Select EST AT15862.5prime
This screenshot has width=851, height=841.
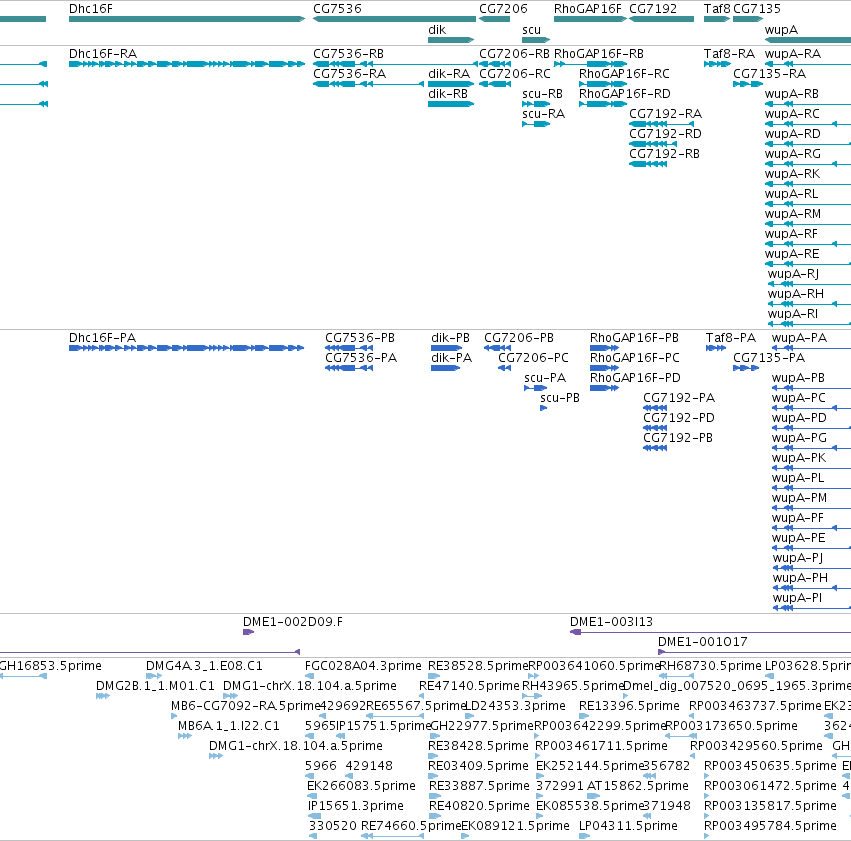point(638,786)
